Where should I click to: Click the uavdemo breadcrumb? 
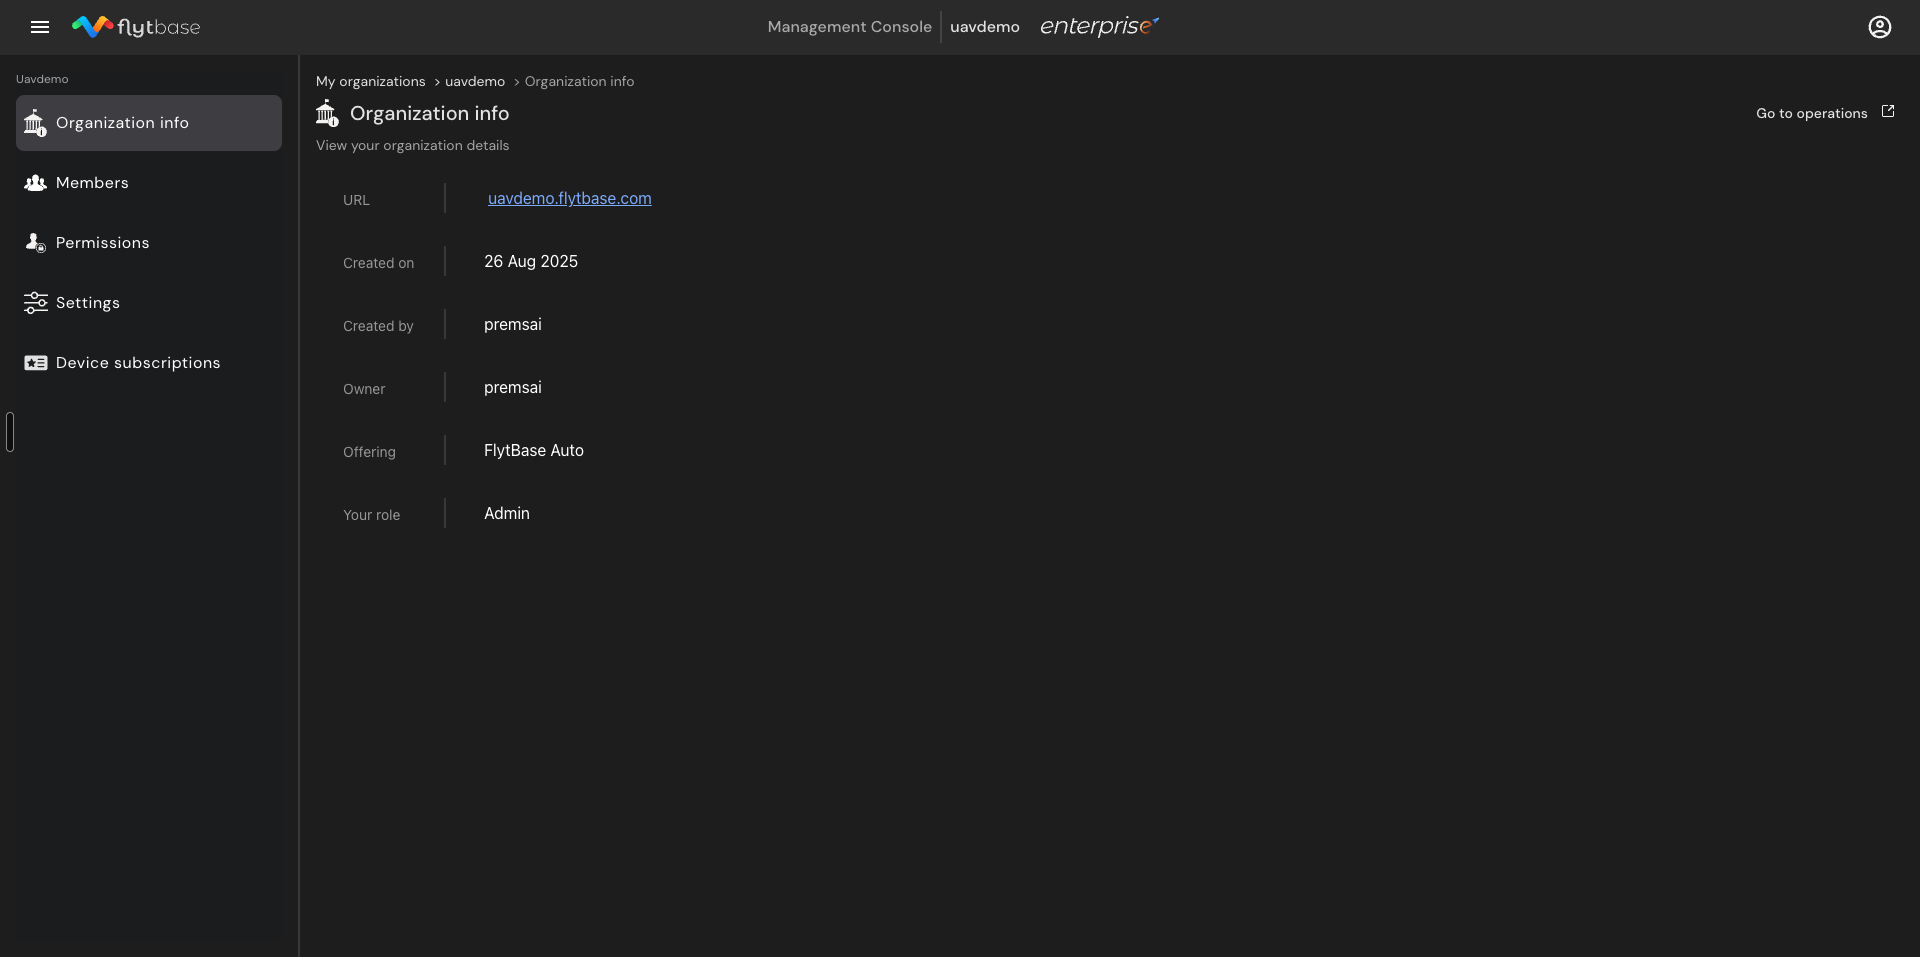click(475, 82)
